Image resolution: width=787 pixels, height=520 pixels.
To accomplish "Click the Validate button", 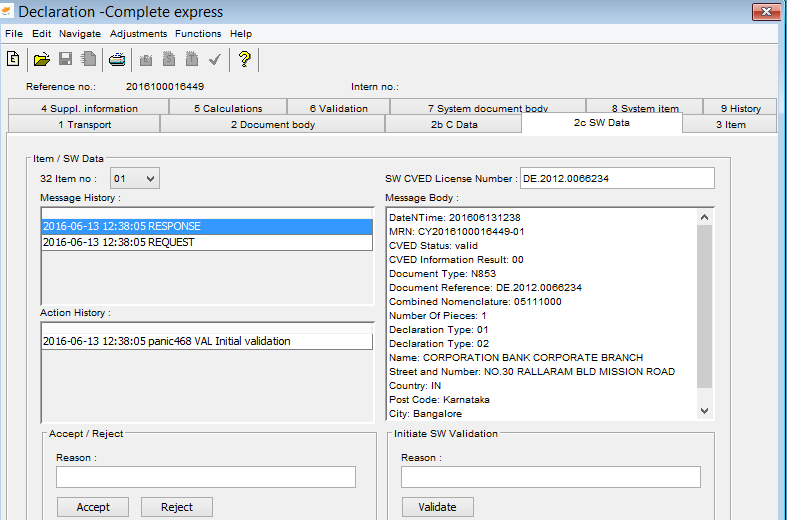I will pos(437,507).
